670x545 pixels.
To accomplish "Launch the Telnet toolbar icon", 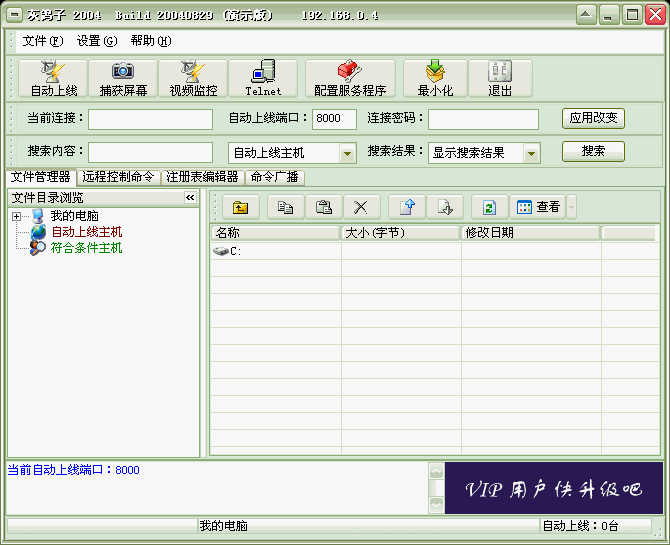I will click(263, 78).
